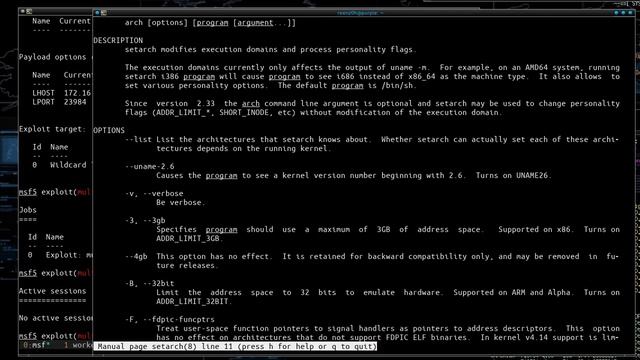Click 'Exploit target:' in the msf window
The image size is (640, 360).
click(x=52, y=129)
